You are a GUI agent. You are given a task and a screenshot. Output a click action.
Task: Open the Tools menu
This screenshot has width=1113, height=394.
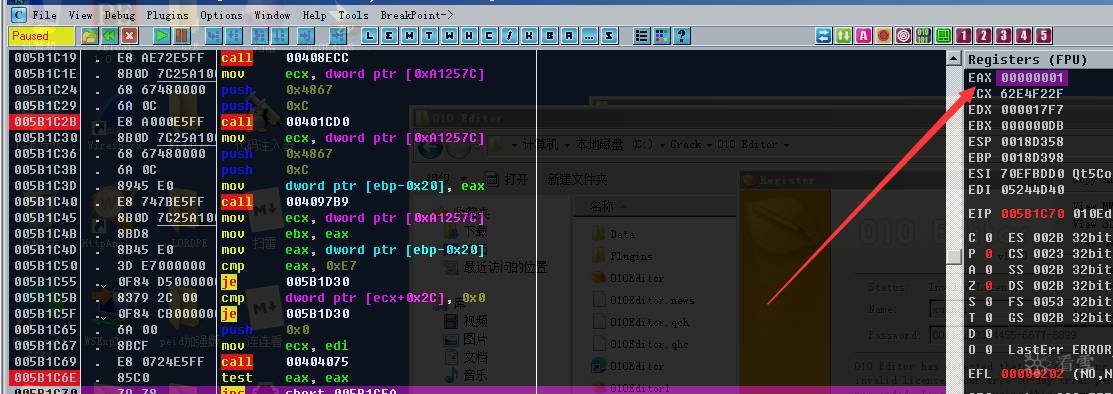coord(353,15)
